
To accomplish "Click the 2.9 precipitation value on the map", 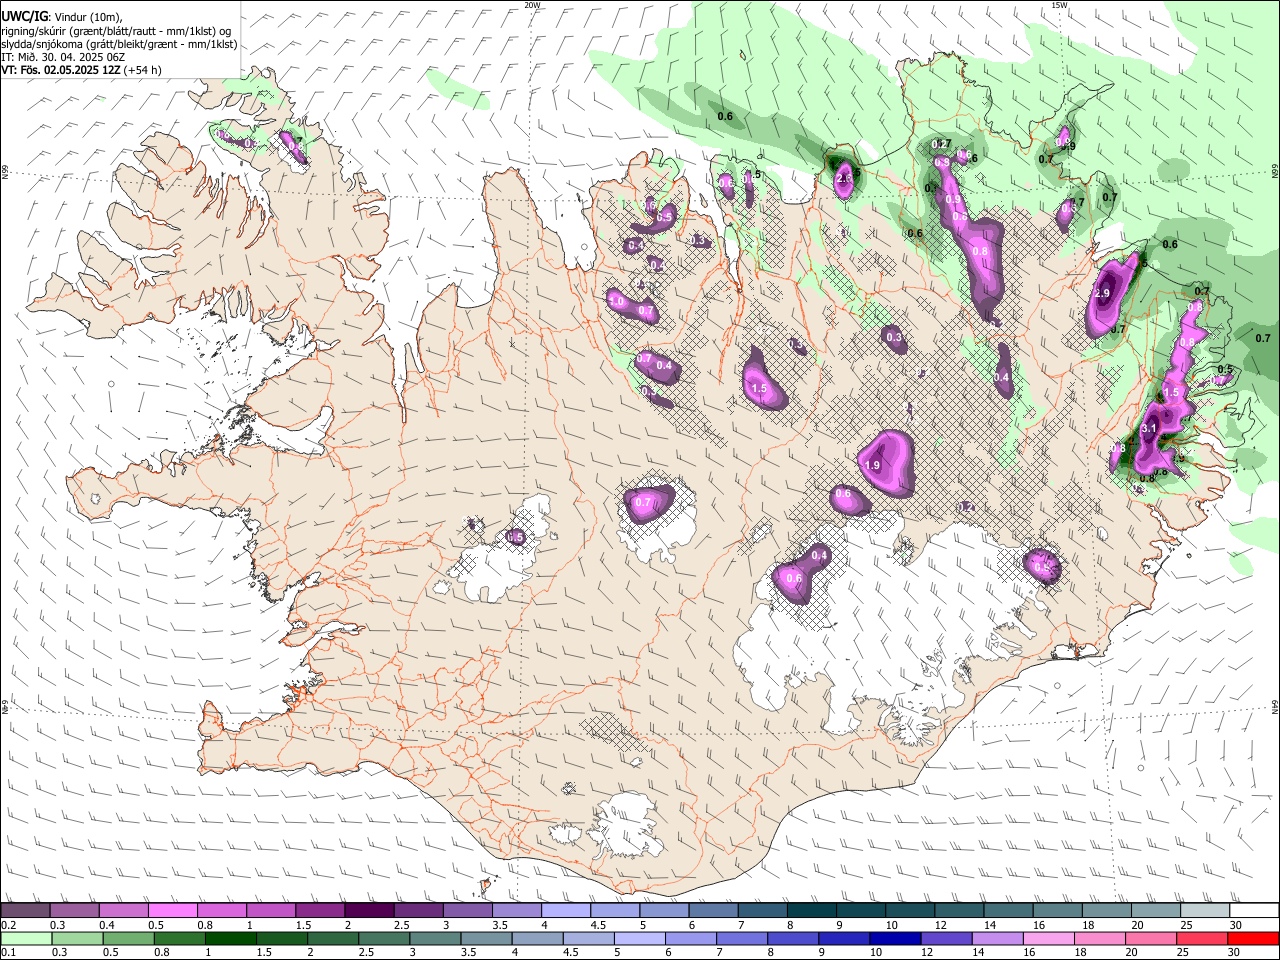I will (x=1103, y=293).
